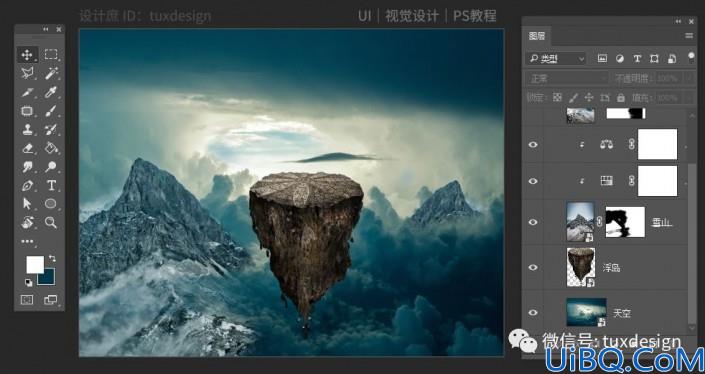705x374 pixels.
Task: Select the Eraser tool
Action: click(x=27, y=148)
